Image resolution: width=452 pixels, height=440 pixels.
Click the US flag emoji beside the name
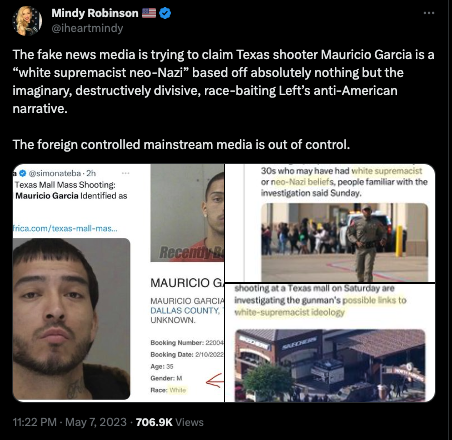click(x=149, y=13)
